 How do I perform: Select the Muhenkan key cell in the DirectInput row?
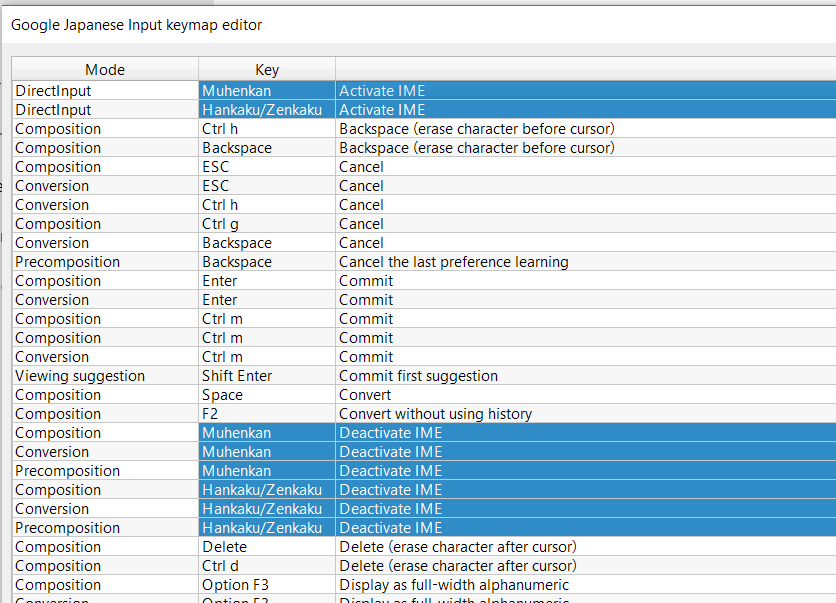(267, 91)
